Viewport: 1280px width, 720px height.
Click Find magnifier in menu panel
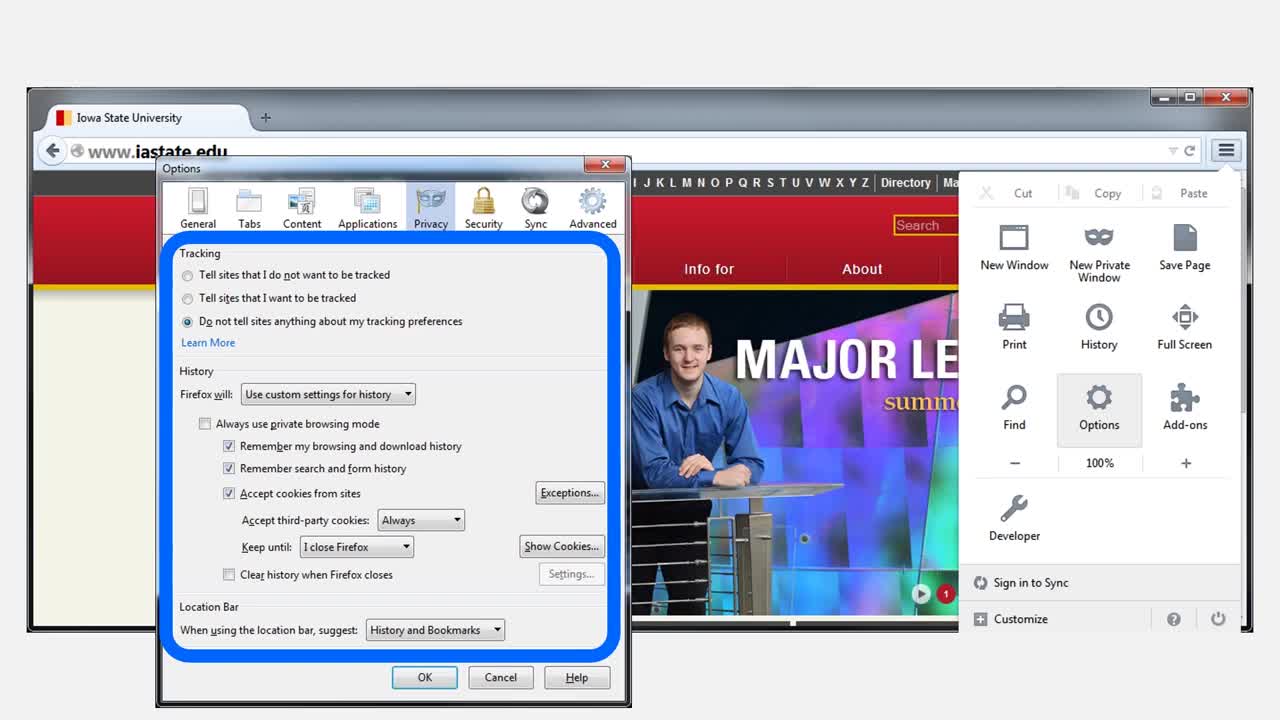pyautogui.click(x=1014, y=408)
